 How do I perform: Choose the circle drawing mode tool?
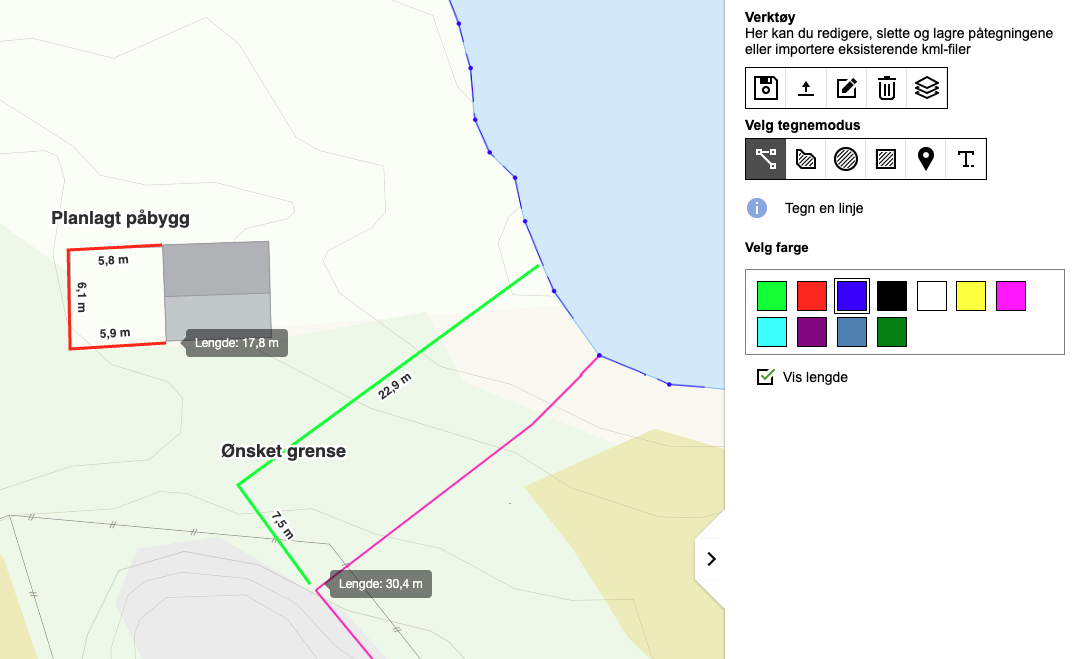coord(846,159)
